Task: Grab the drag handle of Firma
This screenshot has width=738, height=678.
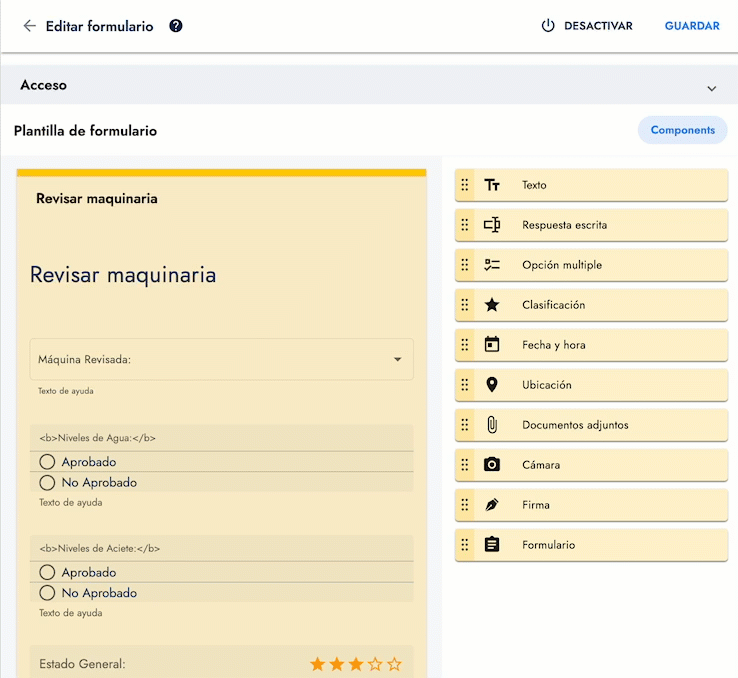Action: tap(465, 505)
